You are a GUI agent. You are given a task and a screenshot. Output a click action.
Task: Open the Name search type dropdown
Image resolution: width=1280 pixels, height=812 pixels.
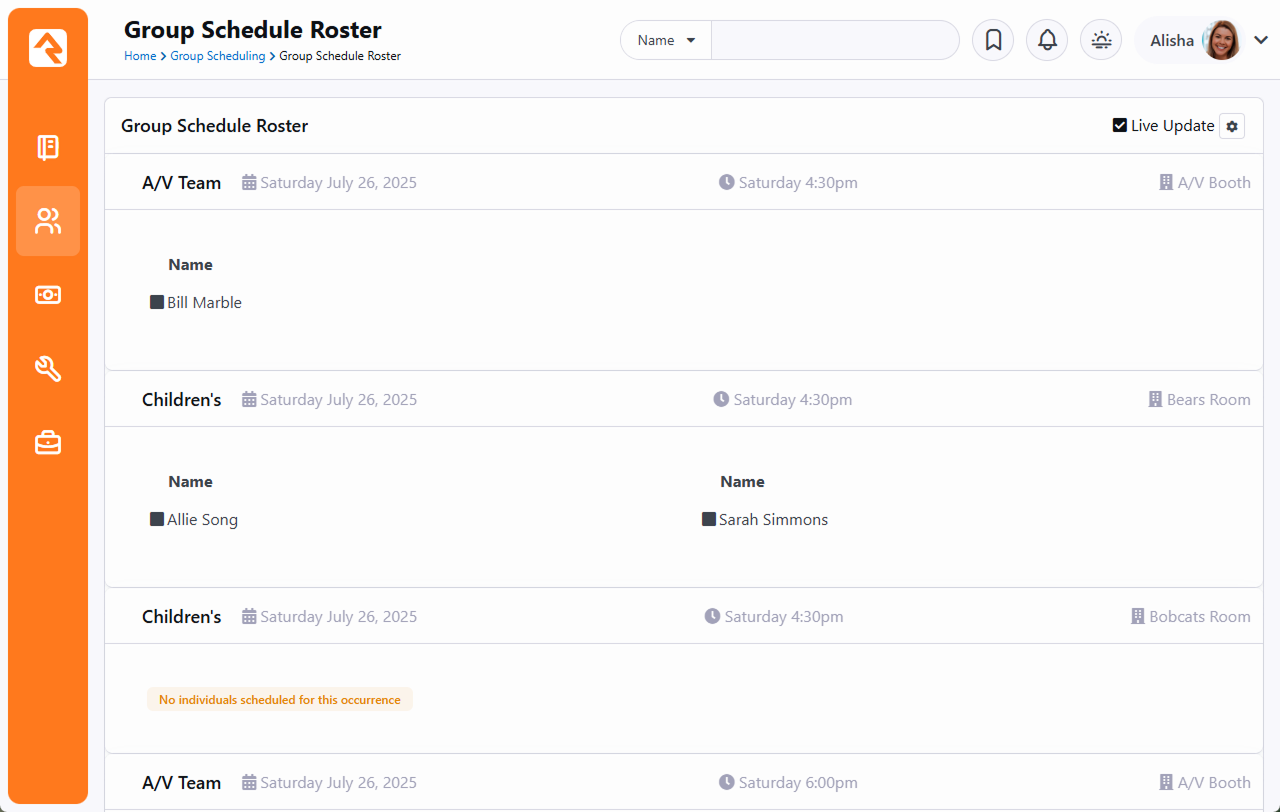(666, 41)
